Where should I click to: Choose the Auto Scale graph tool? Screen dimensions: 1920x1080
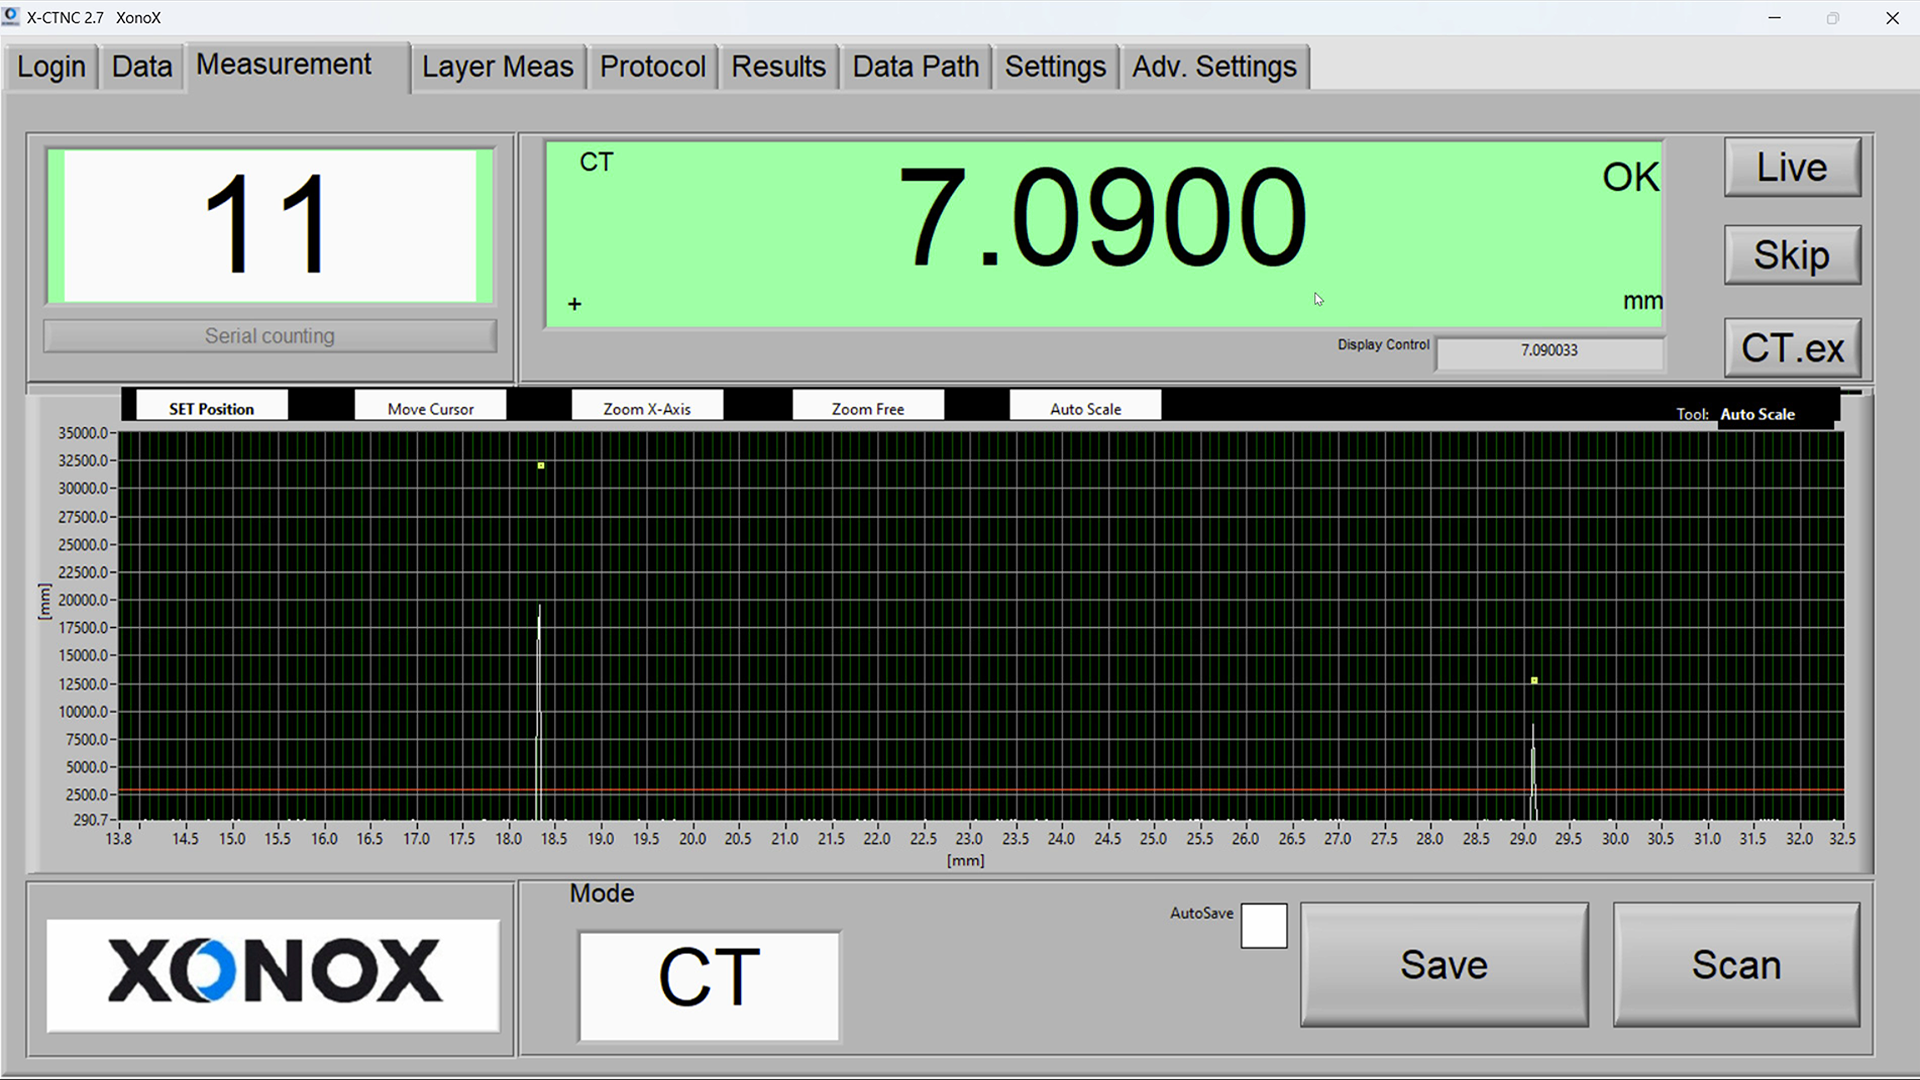click(1085, 408)
